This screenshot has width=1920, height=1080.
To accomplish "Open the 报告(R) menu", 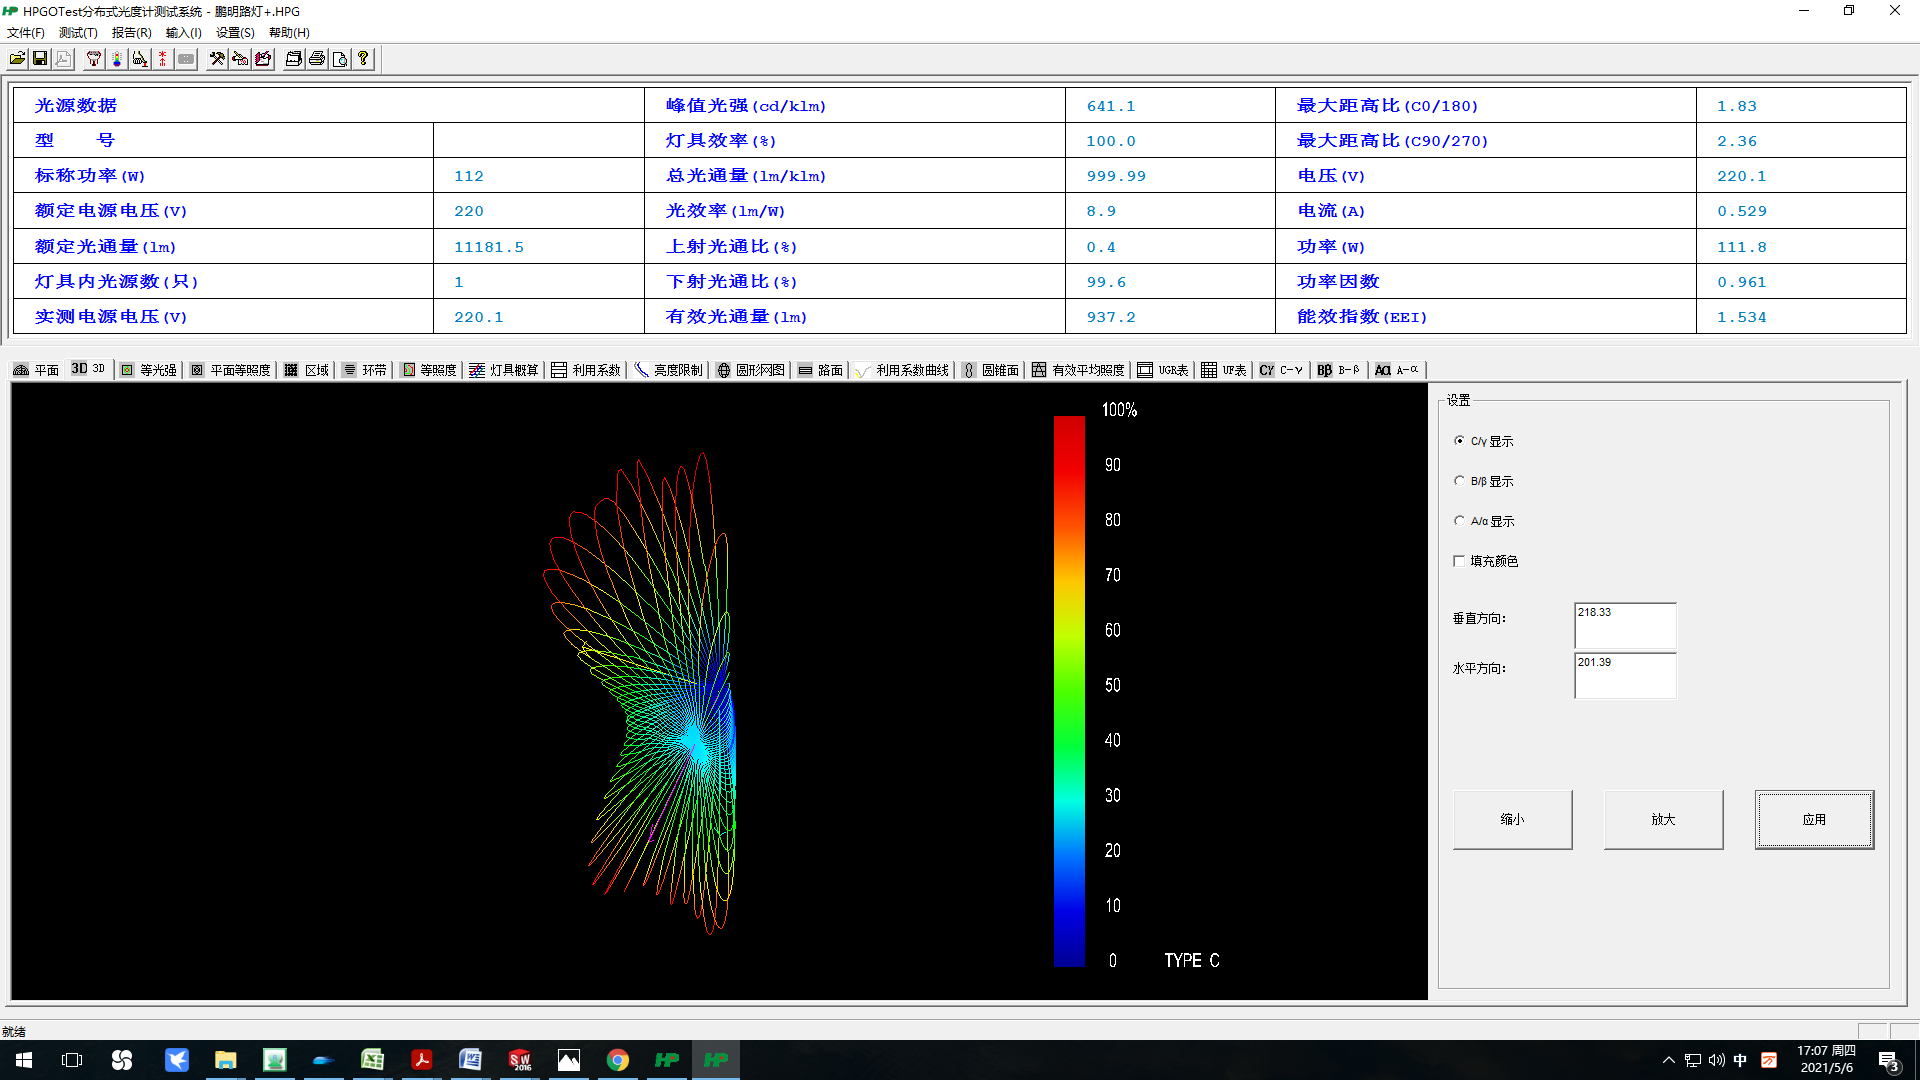I will click(131, 33).
